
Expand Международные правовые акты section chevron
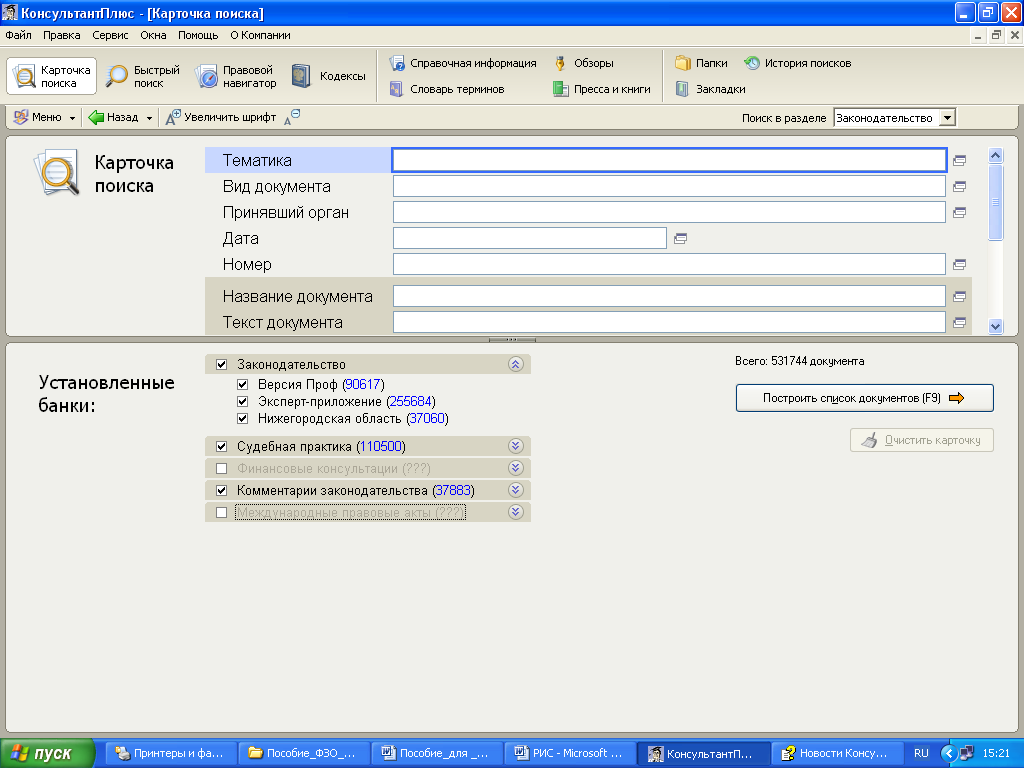coord(516,512)
